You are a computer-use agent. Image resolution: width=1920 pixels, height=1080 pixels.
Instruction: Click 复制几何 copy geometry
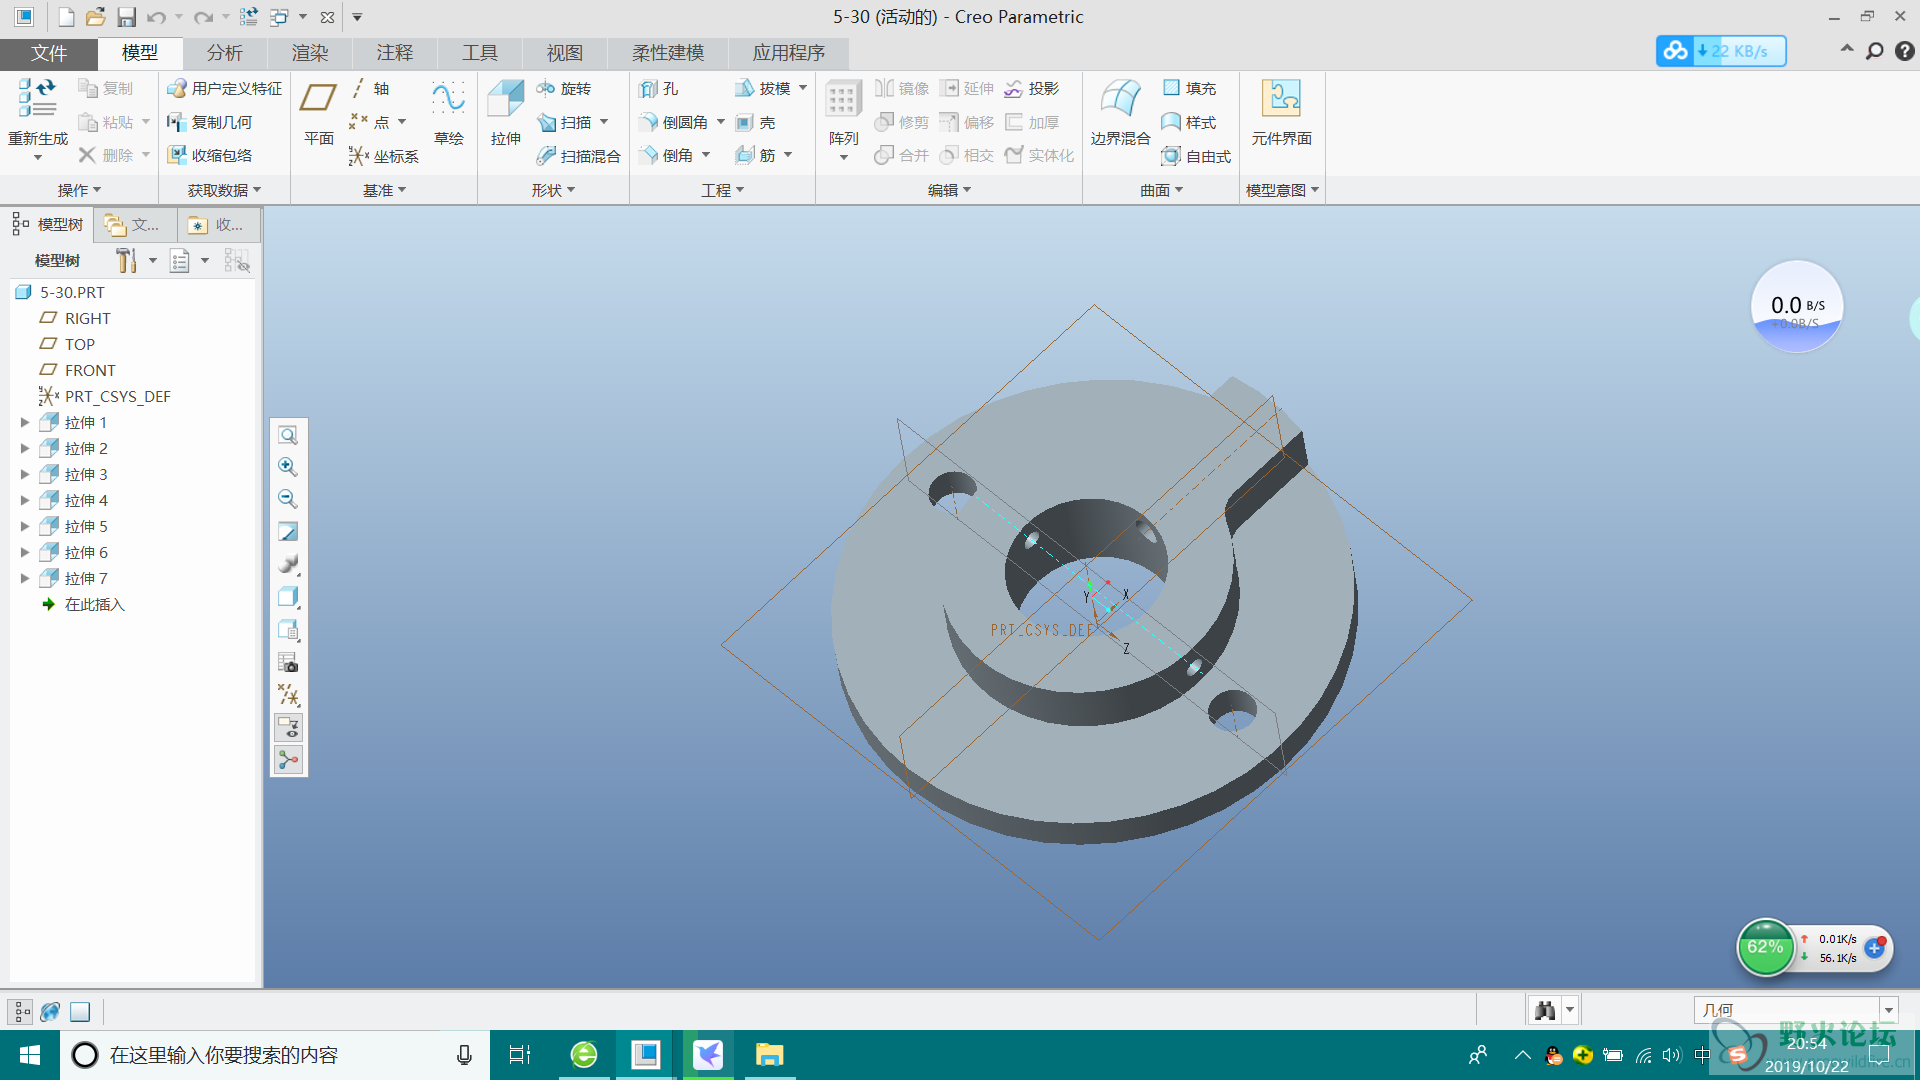210,122
